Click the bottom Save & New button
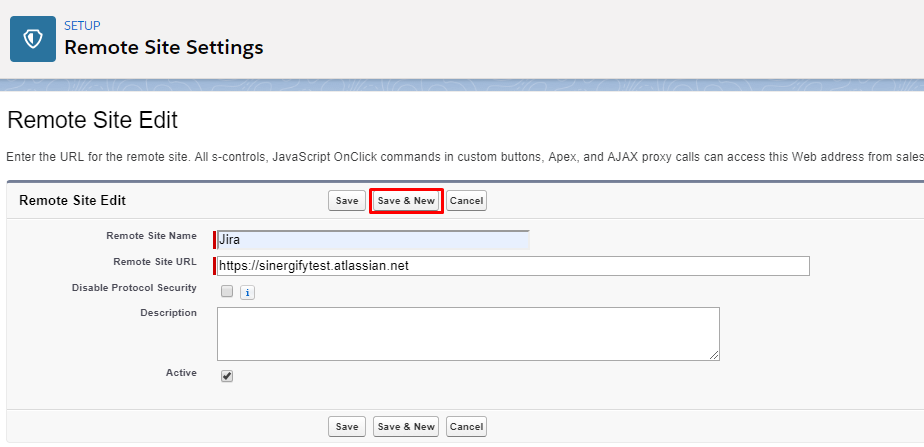 coord(406,426)
